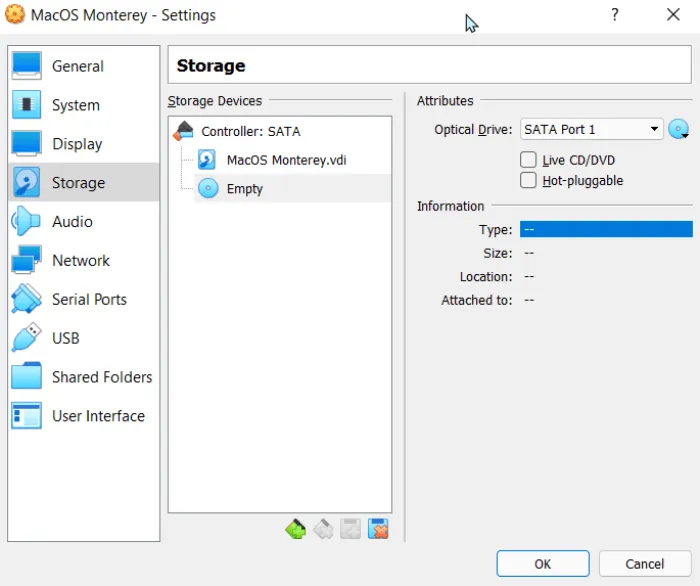Click the remove storage controller icon
The width and height of the screenshot is (700, 586).
323,529
